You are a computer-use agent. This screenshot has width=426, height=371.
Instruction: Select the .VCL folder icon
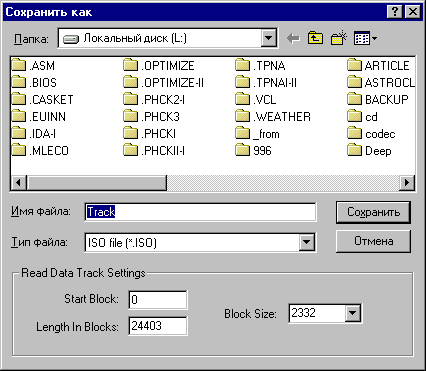click(242, 99)
